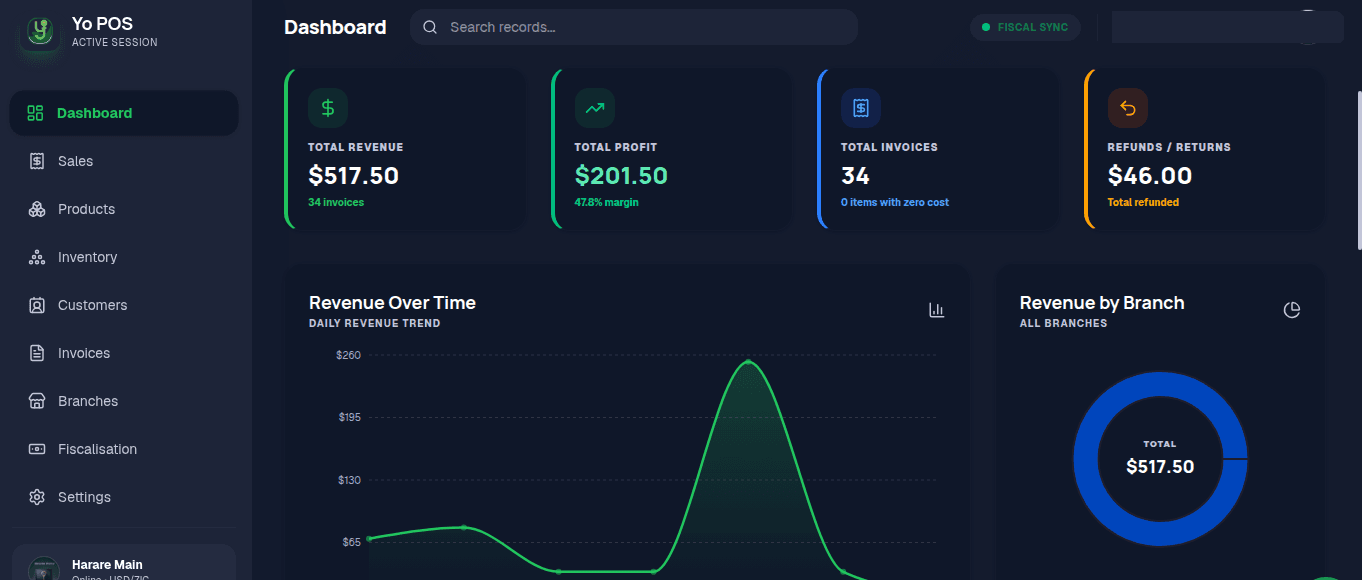1362x580 pixels.
Task: Click the Settings gear icon
Action: (37, 497)
